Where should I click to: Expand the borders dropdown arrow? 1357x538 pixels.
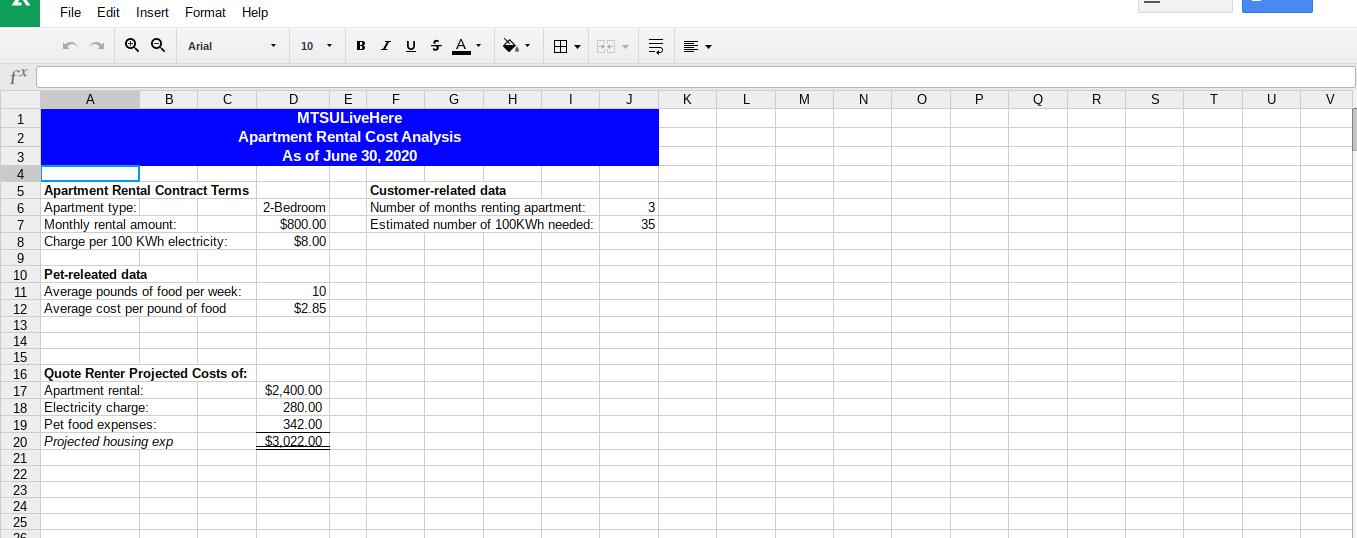pyautogui.click(x=578, y=46)
